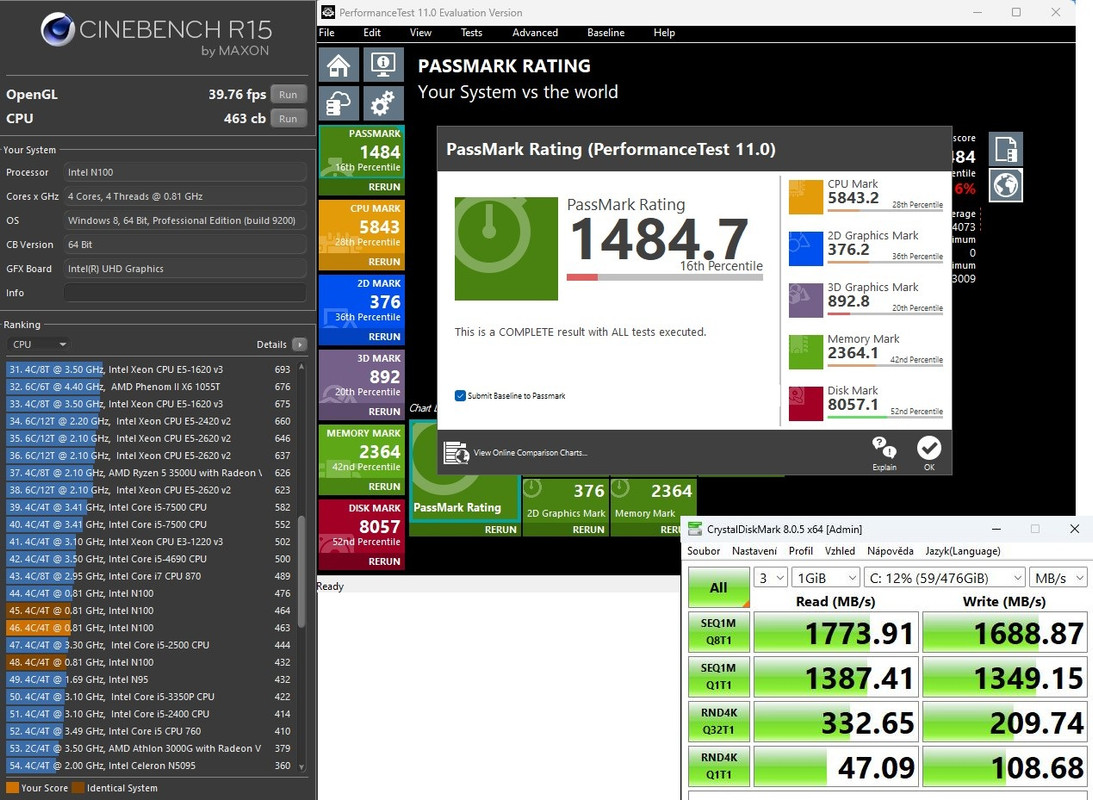Open cloud baseline icon in PerformanceTest

[339, 105]
